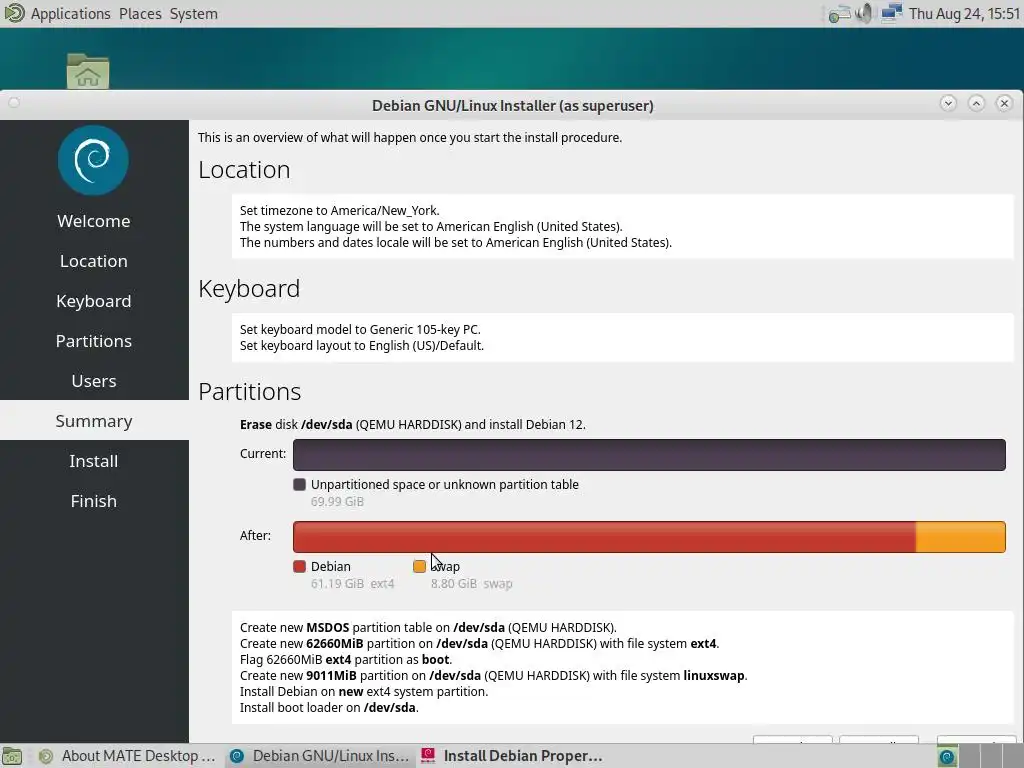Click the Location heading in summary
This screenshot has height=768, width=1024.
tap(244, 170)
